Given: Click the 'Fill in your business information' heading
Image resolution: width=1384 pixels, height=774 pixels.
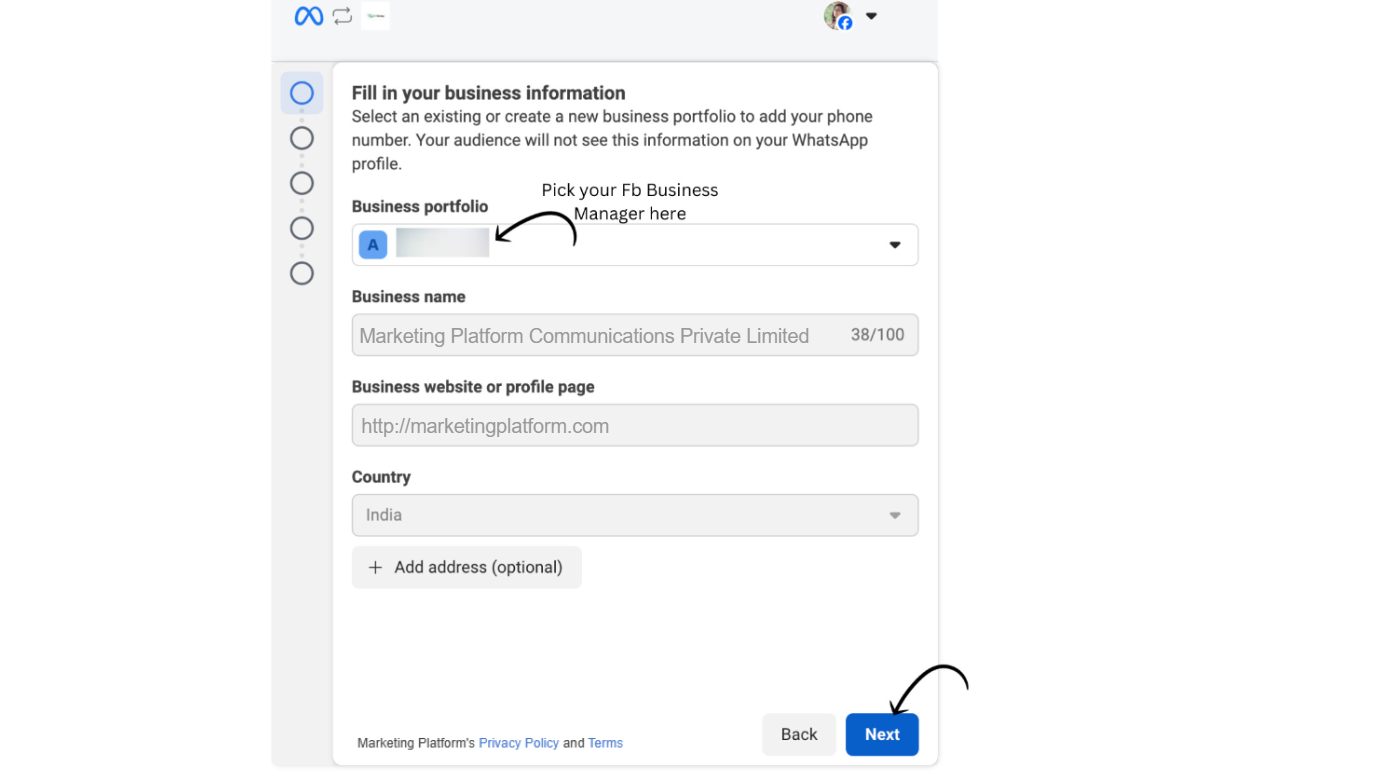Looking at the screenshot, I should [x=489, y=93].
